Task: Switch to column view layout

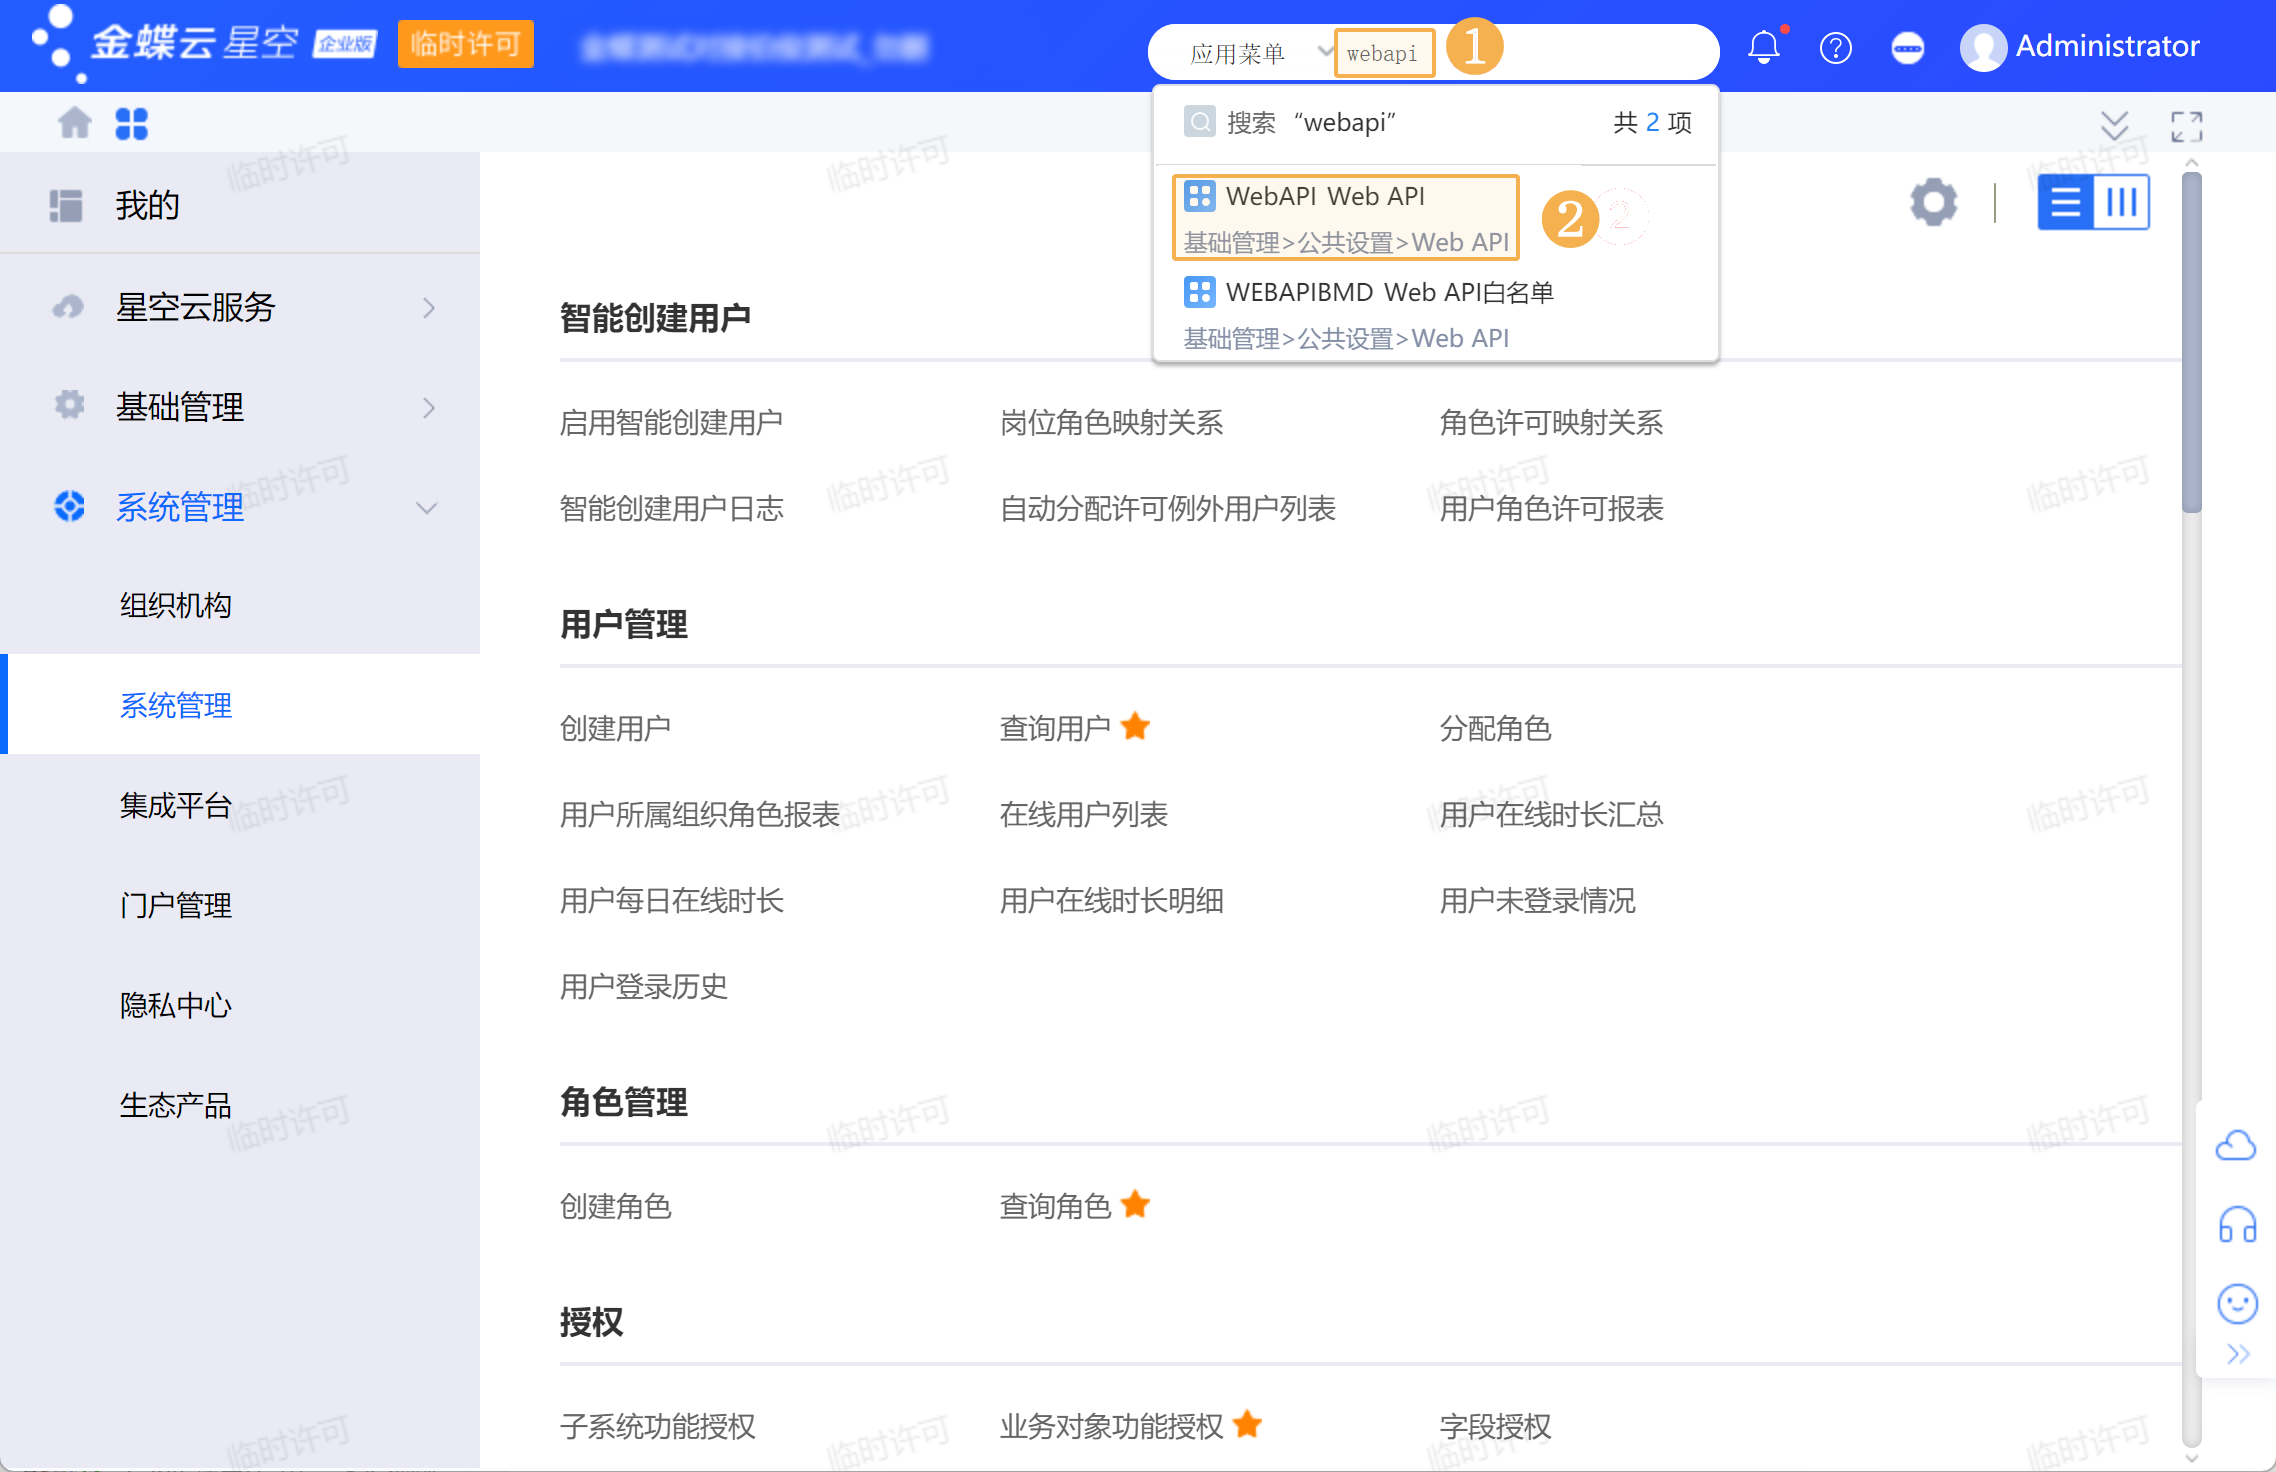Action: (2121, 203)
